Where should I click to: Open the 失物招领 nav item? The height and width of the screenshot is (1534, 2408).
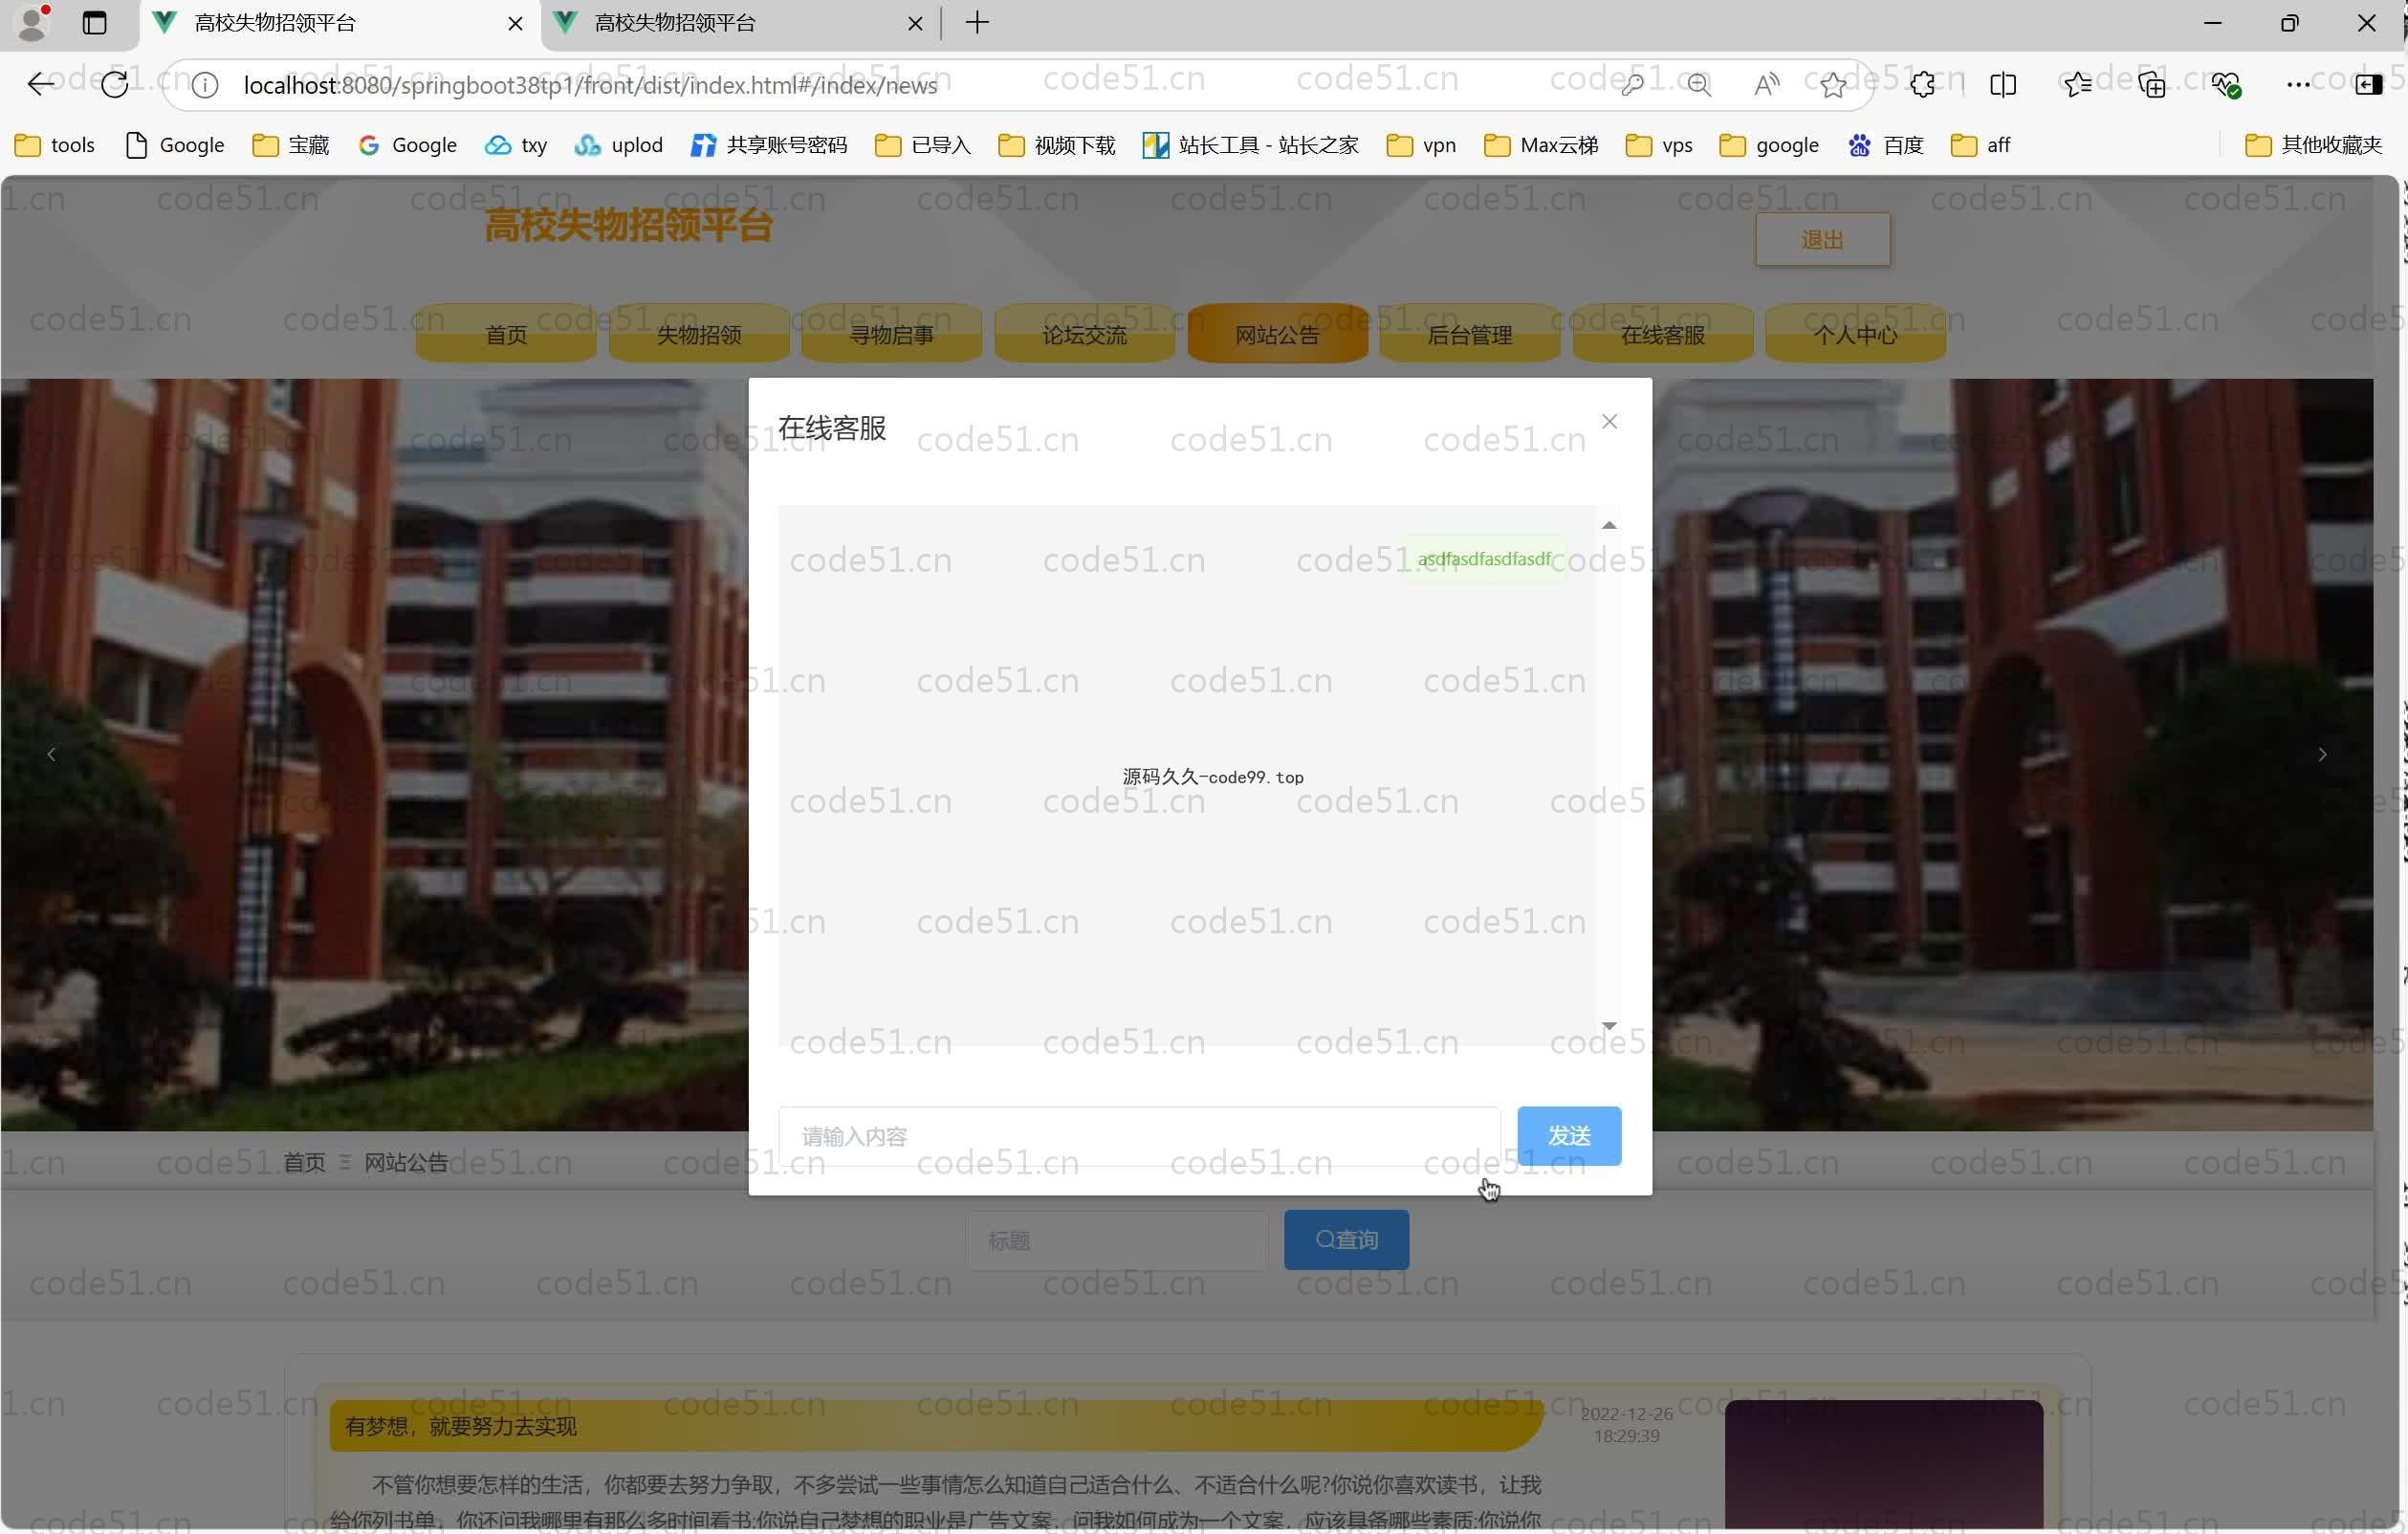pos(699,334)
